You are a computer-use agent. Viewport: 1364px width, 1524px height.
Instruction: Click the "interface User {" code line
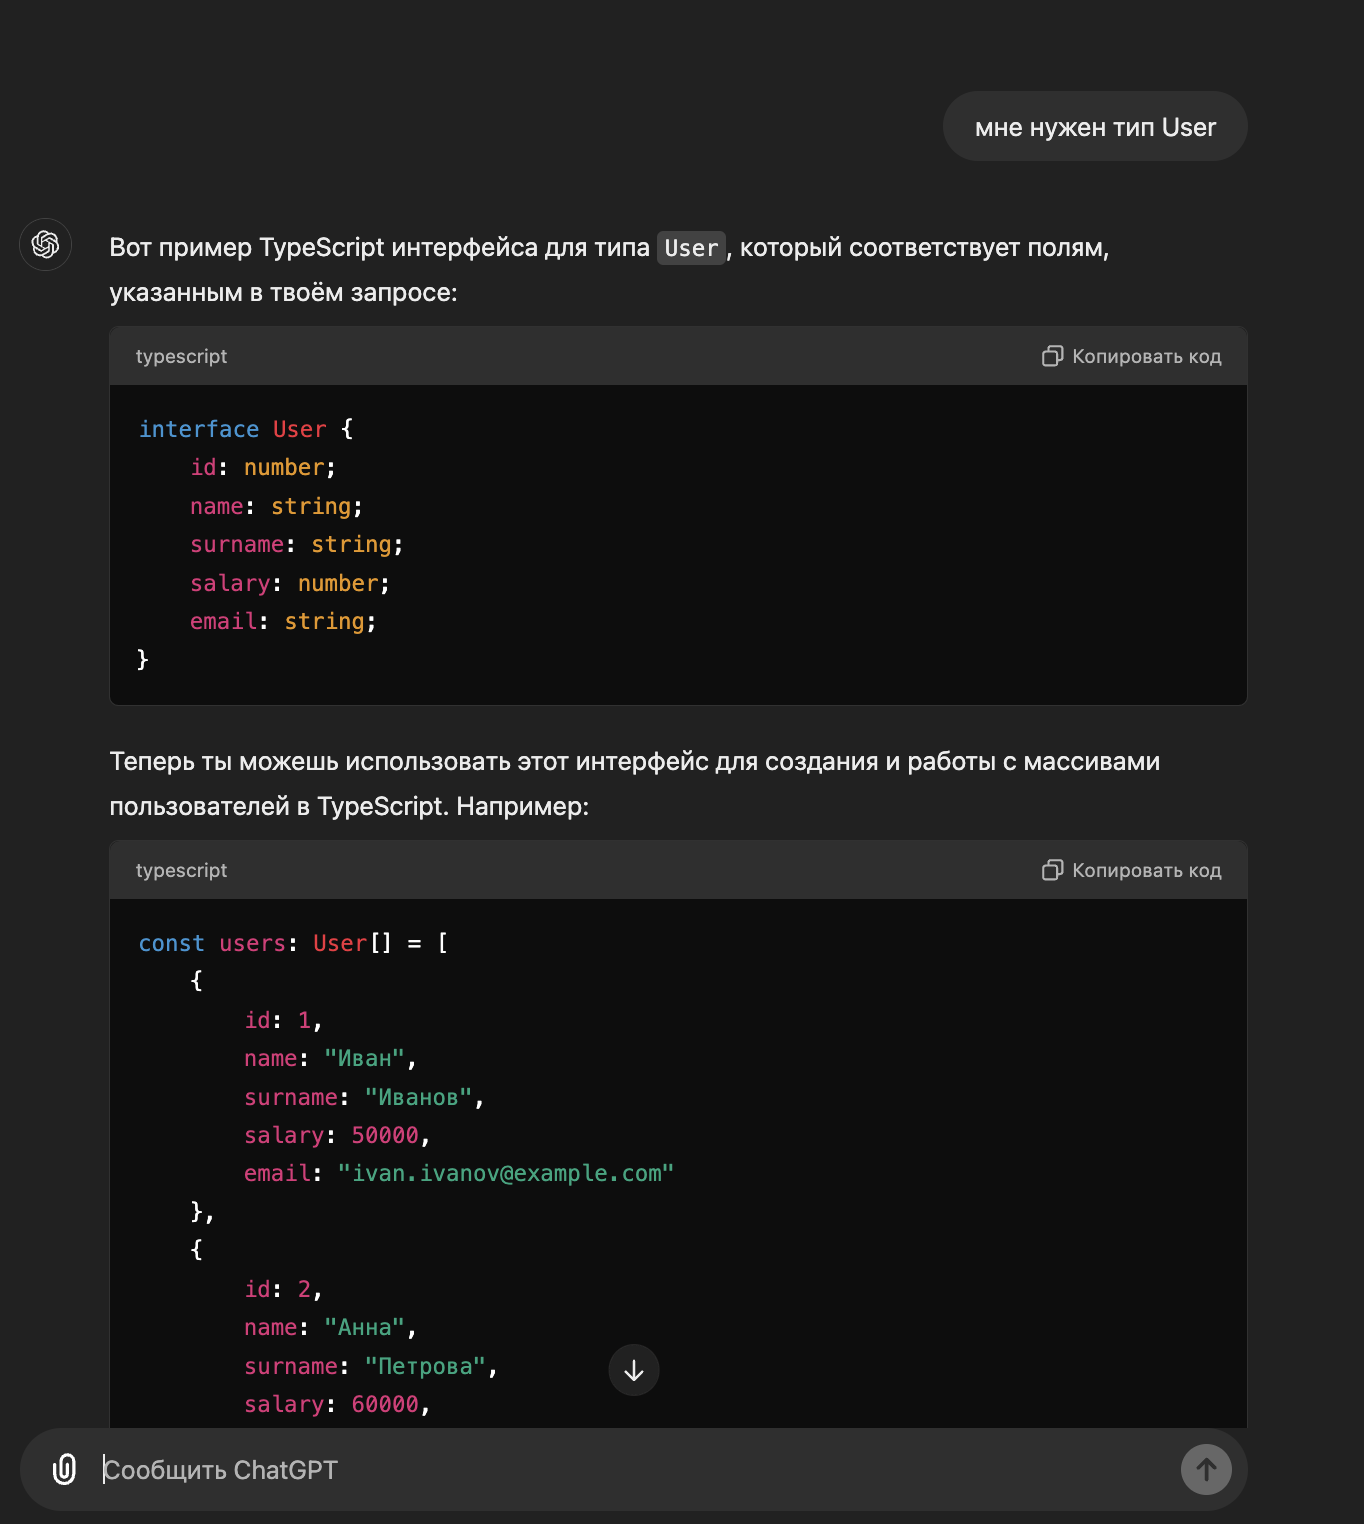(x=246, y=429)
